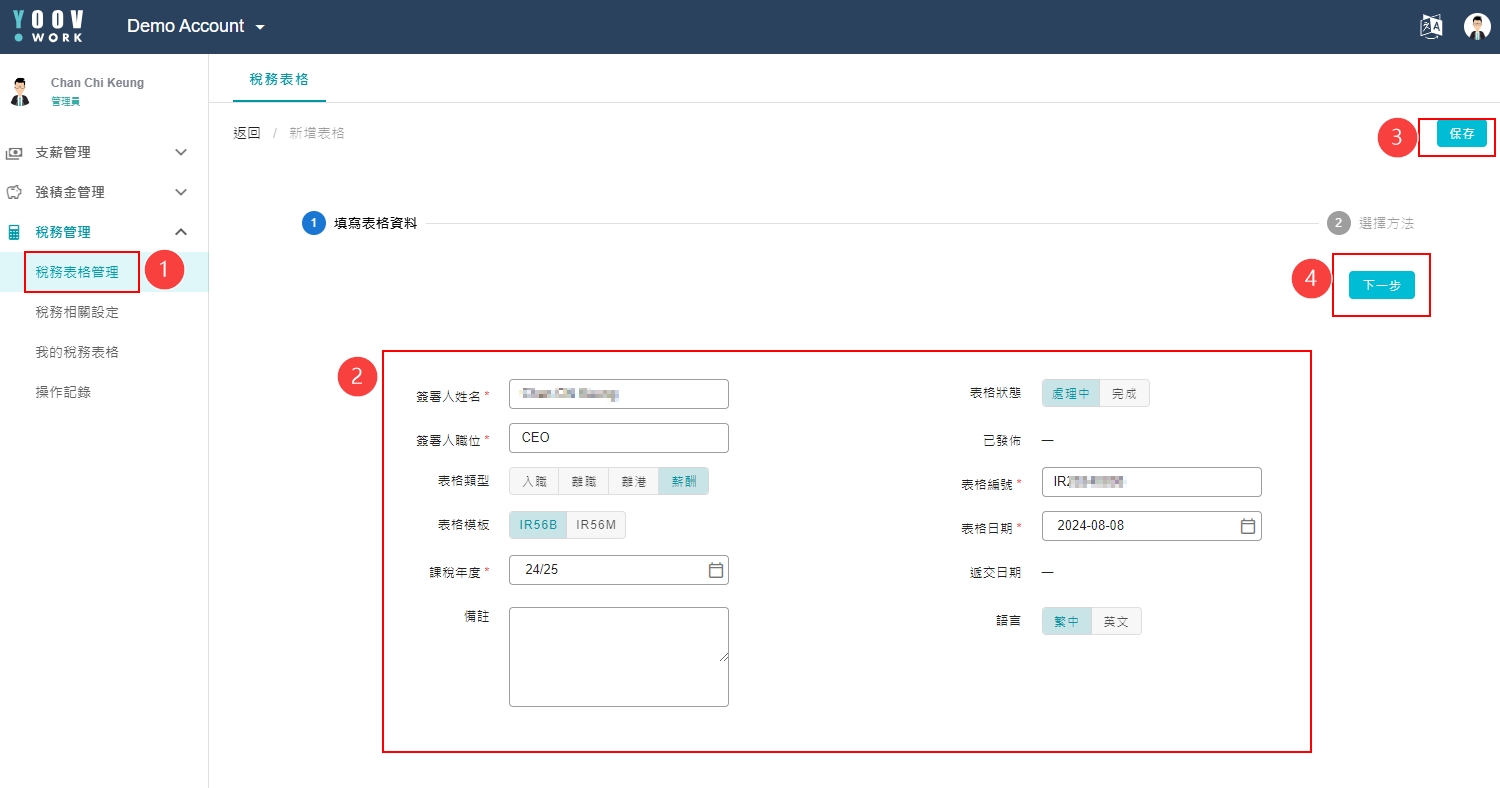Click the payroll management money icon
This screenshot has width=1500, height=788.
[x=14, y=153]
